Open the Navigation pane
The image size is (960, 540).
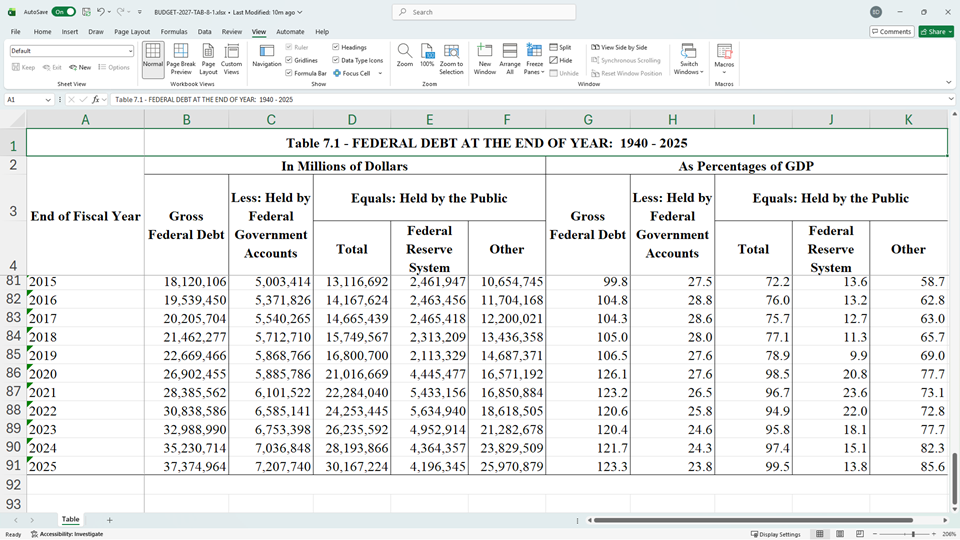(267, 58)
